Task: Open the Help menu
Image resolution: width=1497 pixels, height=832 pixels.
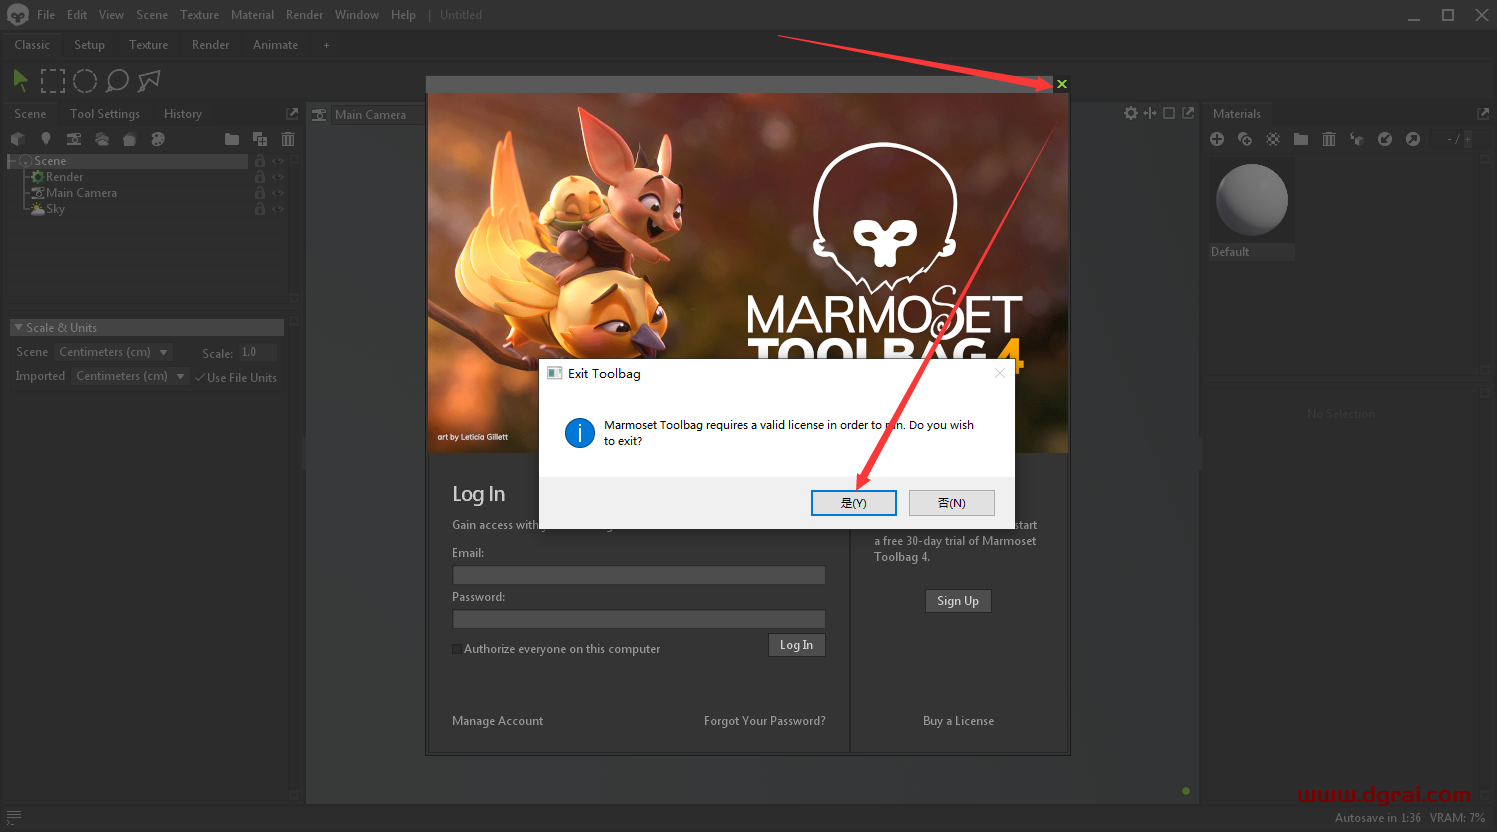Action: coord(403,15)
